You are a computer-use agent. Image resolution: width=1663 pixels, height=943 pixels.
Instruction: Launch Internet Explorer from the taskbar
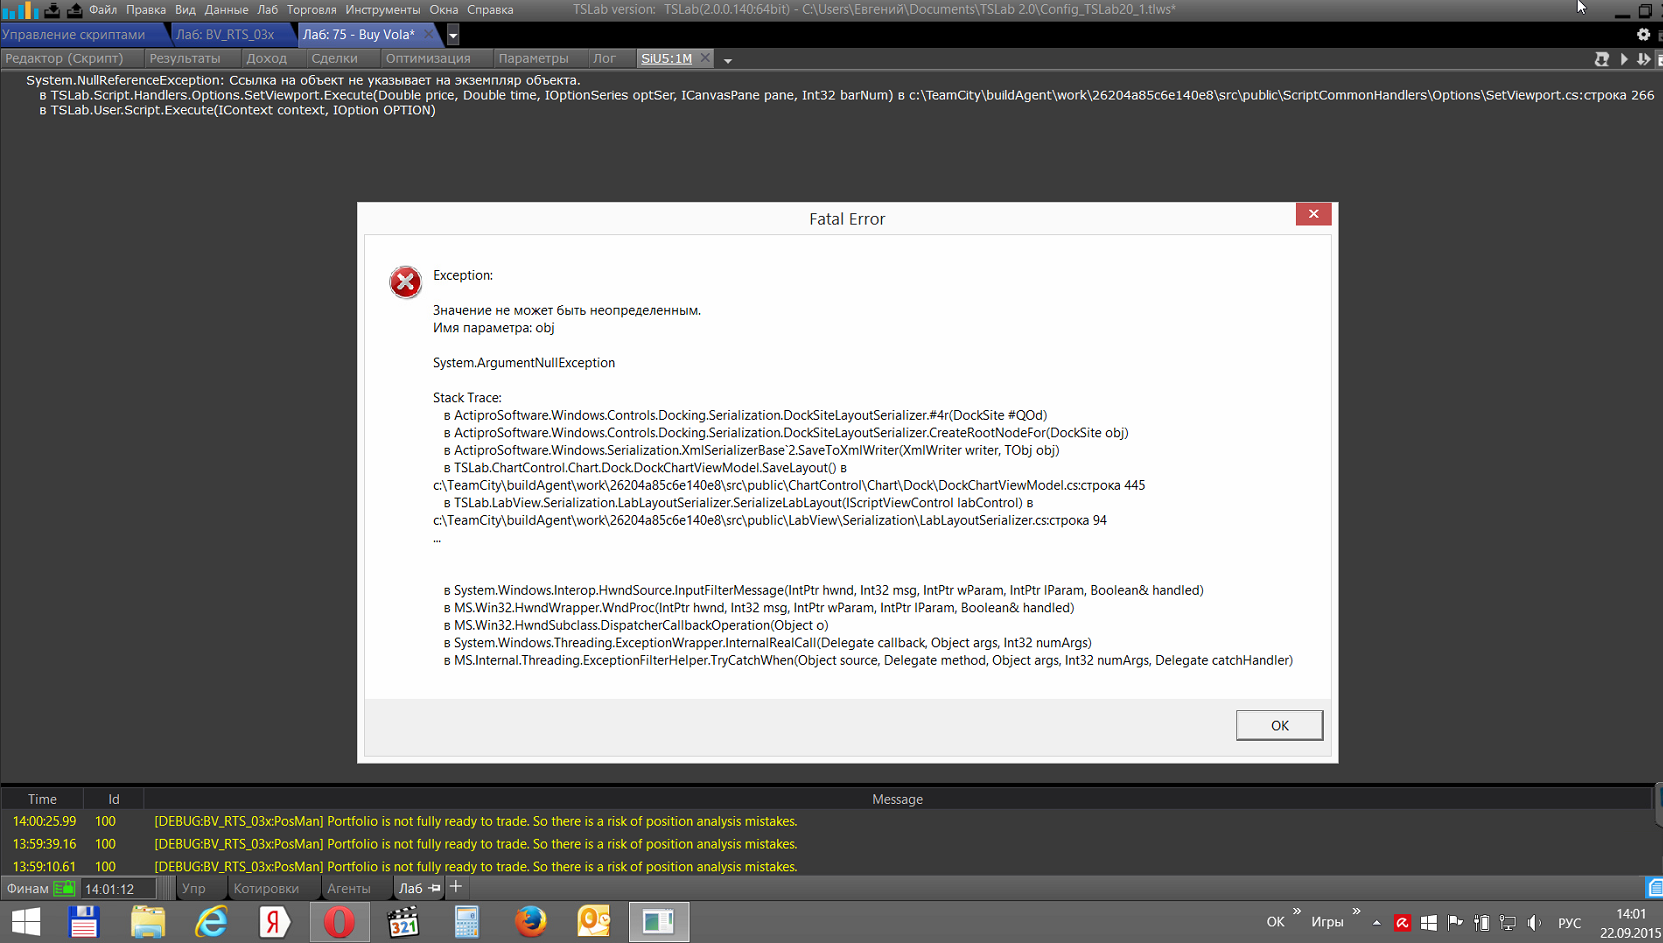point(211,922)
